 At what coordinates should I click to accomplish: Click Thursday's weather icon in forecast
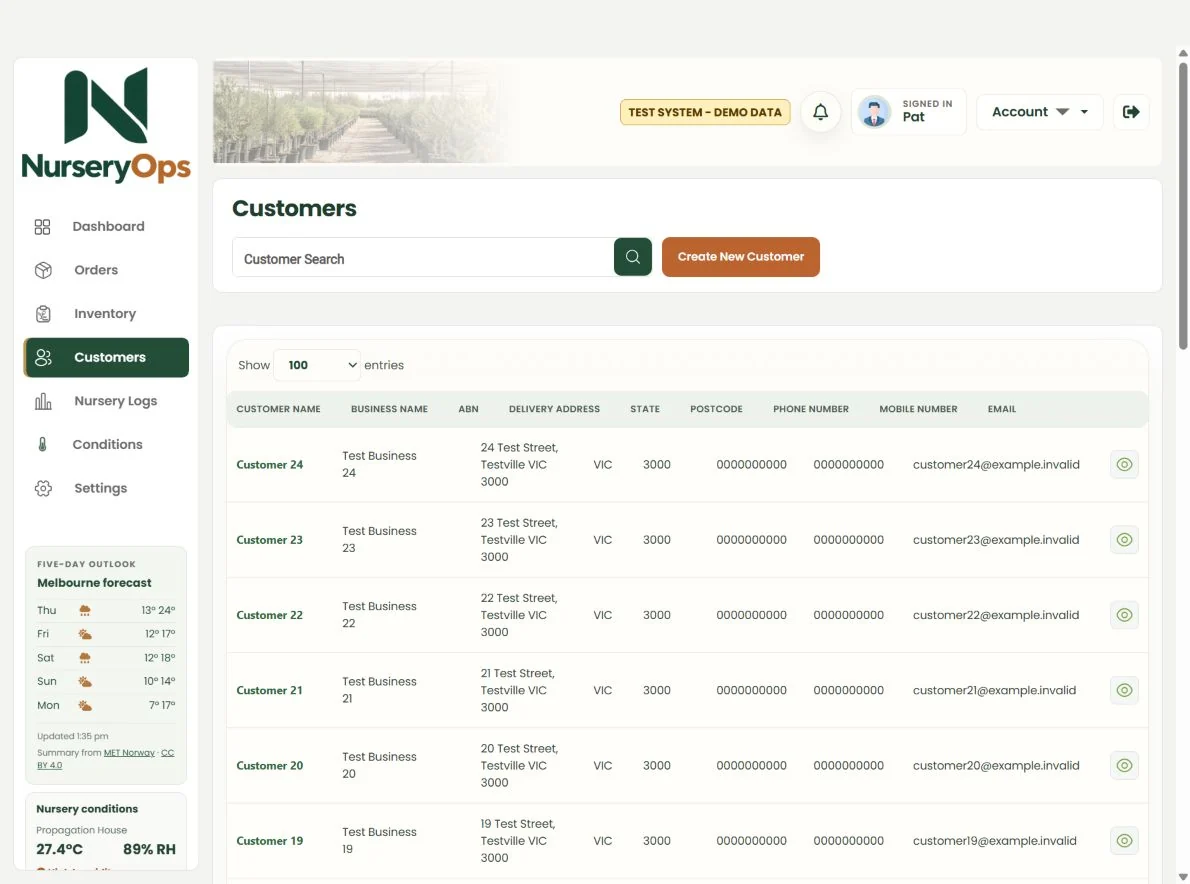coord(85,610)
